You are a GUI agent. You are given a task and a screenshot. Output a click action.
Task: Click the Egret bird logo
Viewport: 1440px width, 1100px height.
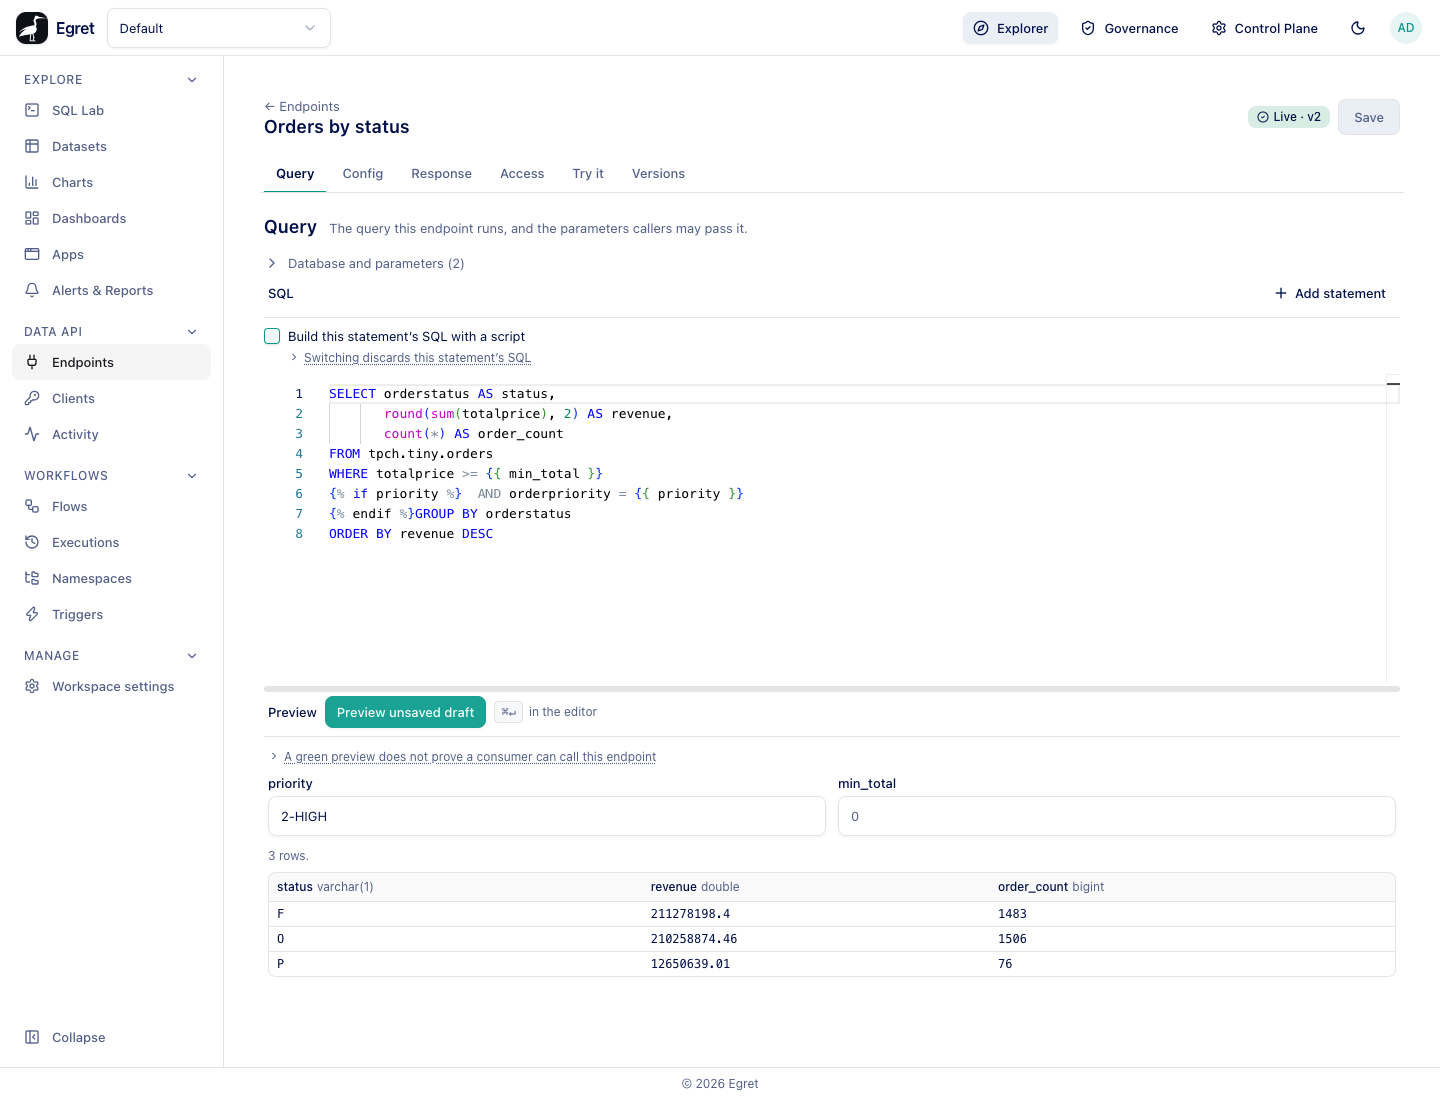(32, 28)
